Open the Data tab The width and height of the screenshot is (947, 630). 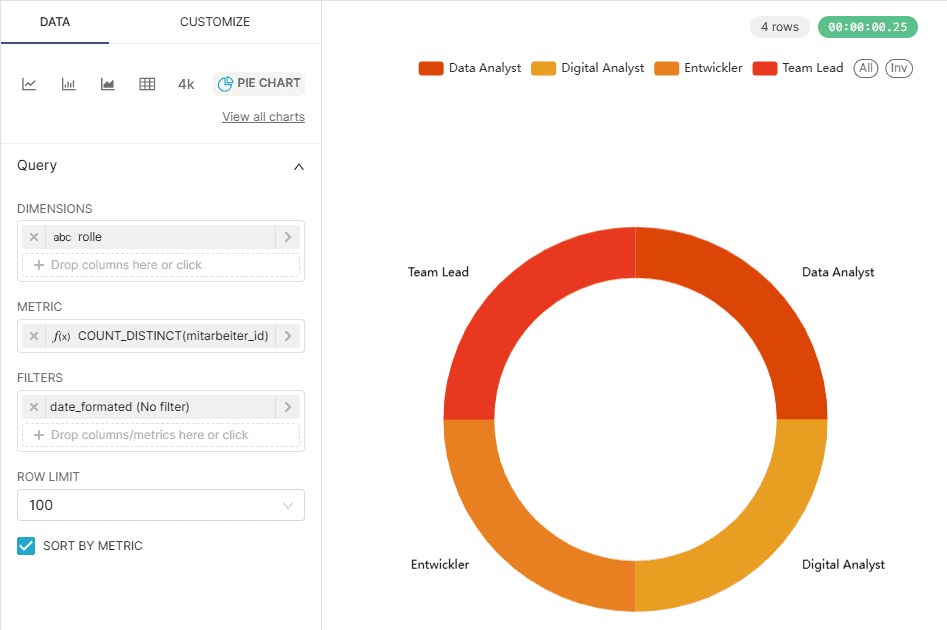tap(55, 22)
